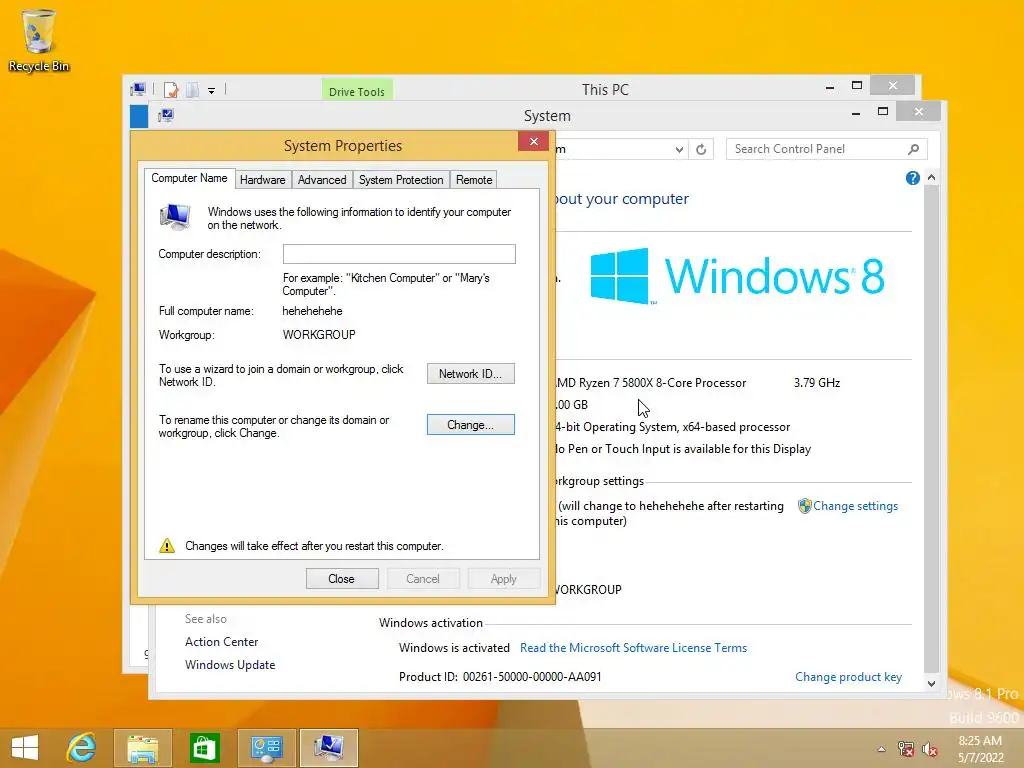This screenshot has width=1024, height=768.
Task: Show hidden tray icons arrow
Action: tap(881, 749)
